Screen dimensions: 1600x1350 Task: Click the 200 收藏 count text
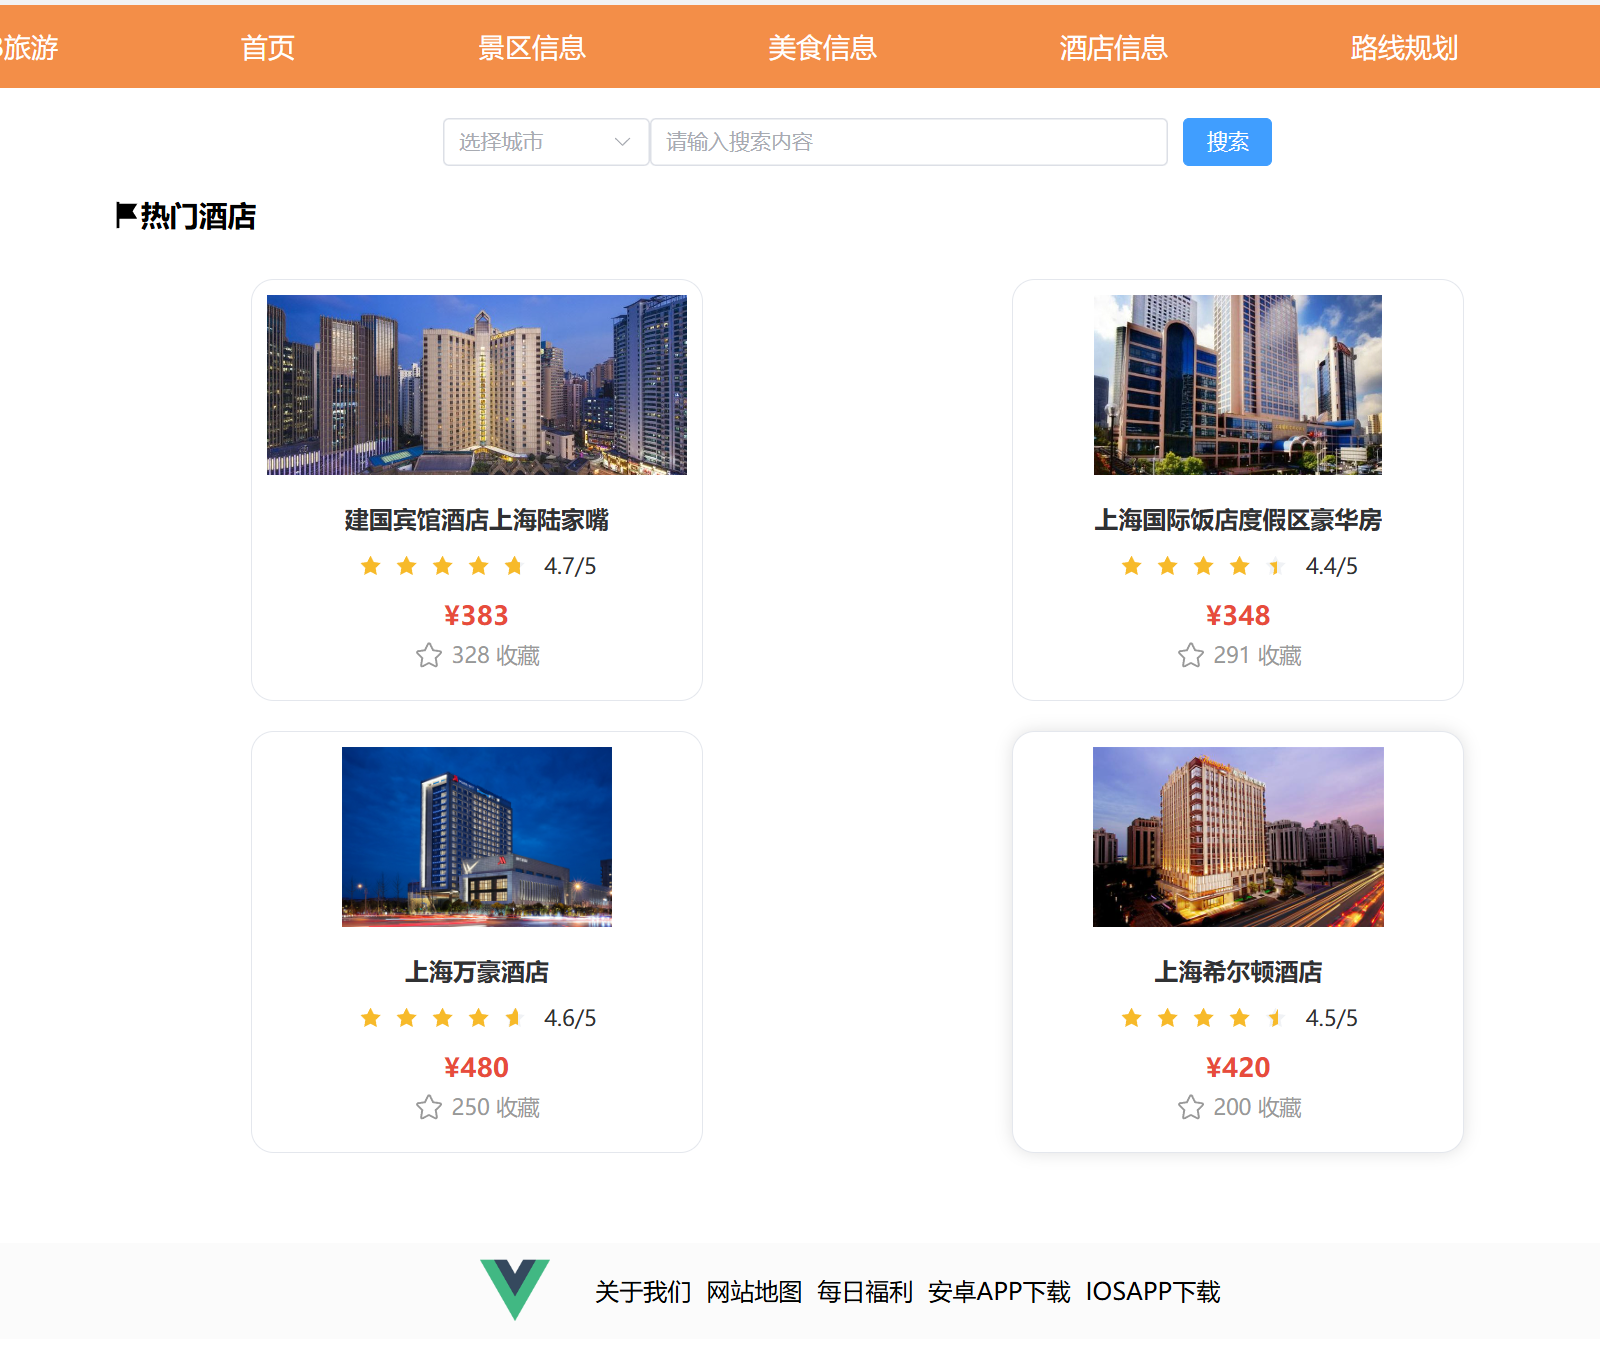pos(1258,1107)
